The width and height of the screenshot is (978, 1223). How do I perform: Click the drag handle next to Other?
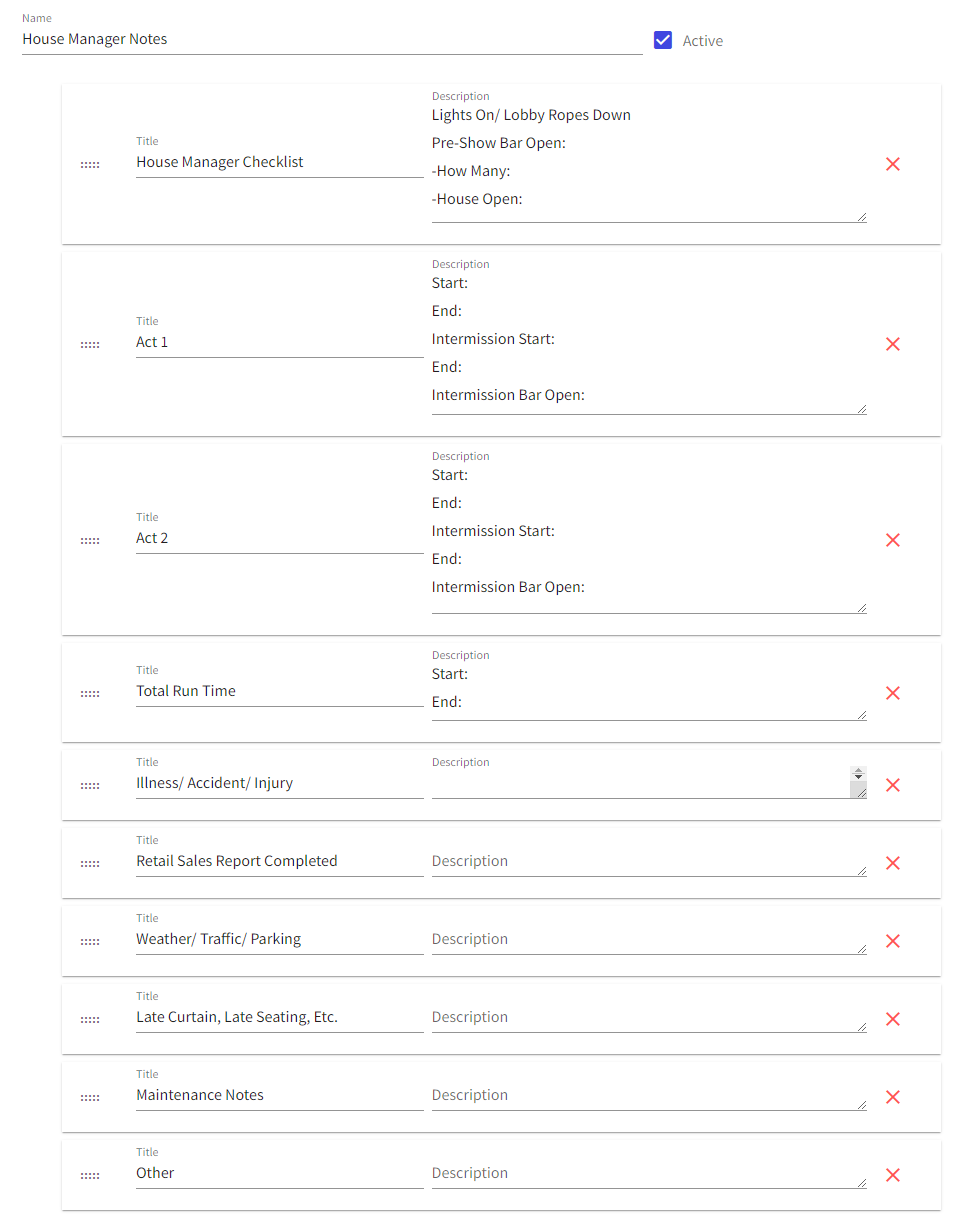click(90, 1176)
